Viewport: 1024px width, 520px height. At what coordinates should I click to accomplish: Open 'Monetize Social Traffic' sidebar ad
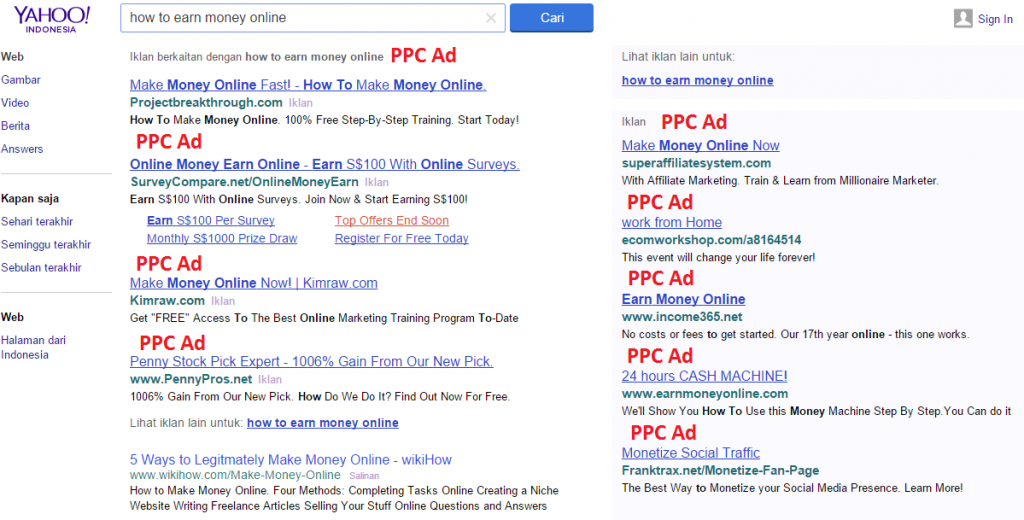[691, 453]
